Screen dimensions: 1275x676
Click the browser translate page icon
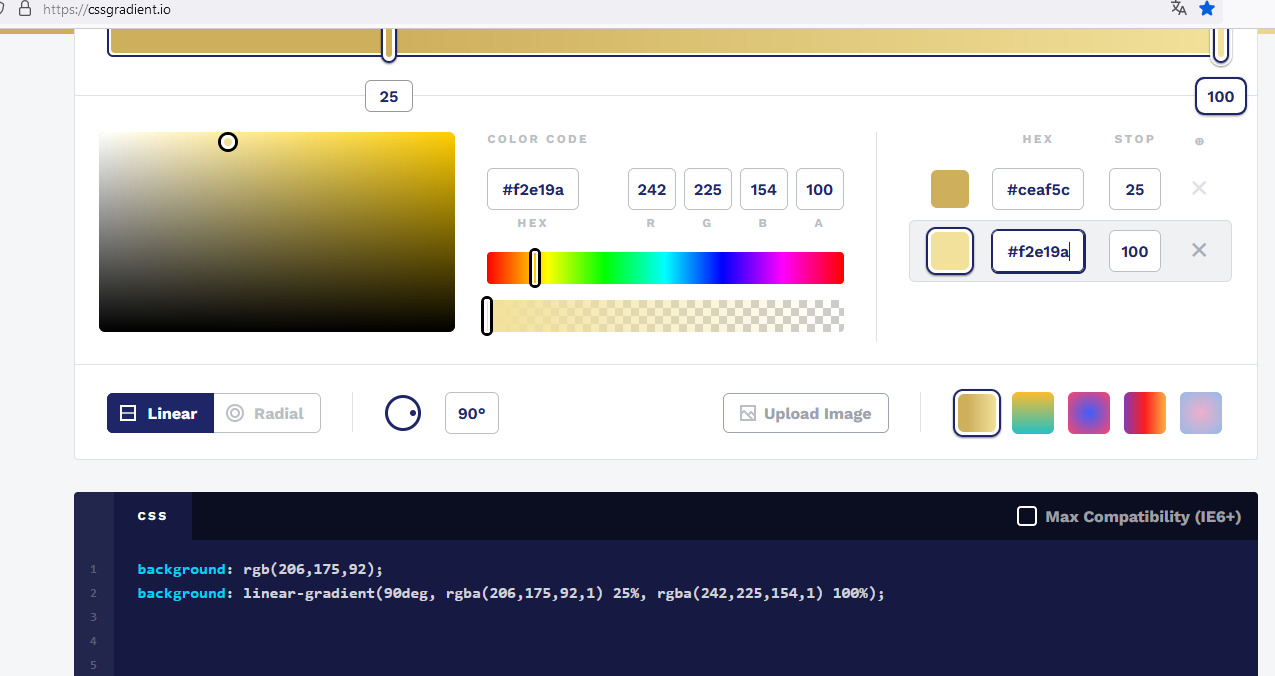click(x=1179, y=9)
